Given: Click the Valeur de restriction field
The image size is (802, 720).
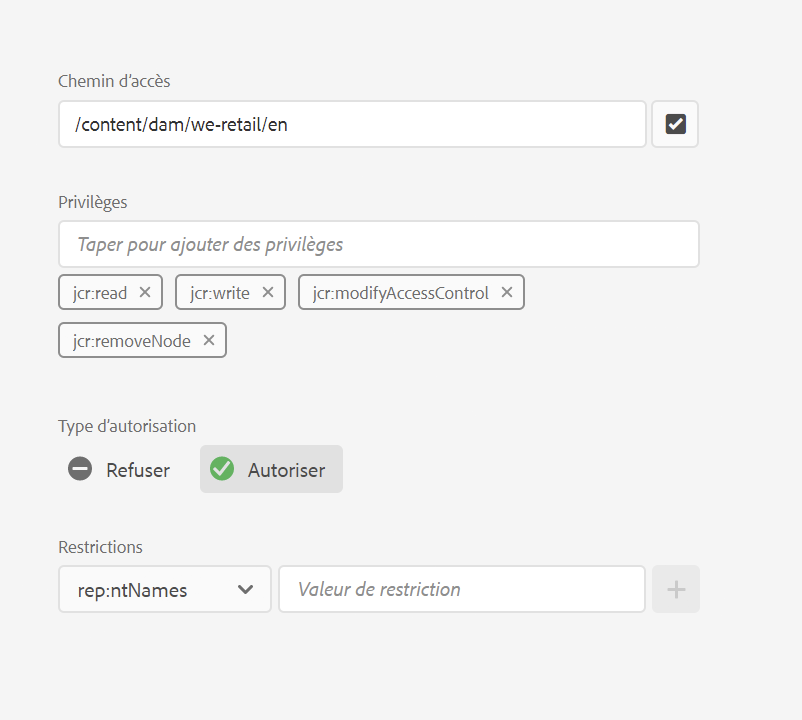Looking at the screenshot, I should [462, 589].
